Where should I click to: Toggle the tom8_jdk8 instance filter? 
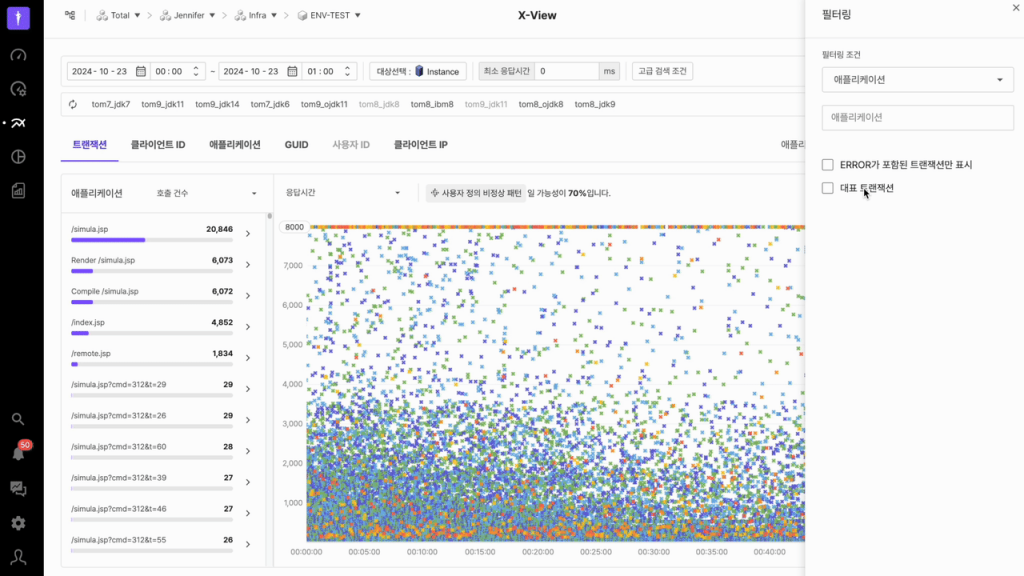click(x=379, y=104)
